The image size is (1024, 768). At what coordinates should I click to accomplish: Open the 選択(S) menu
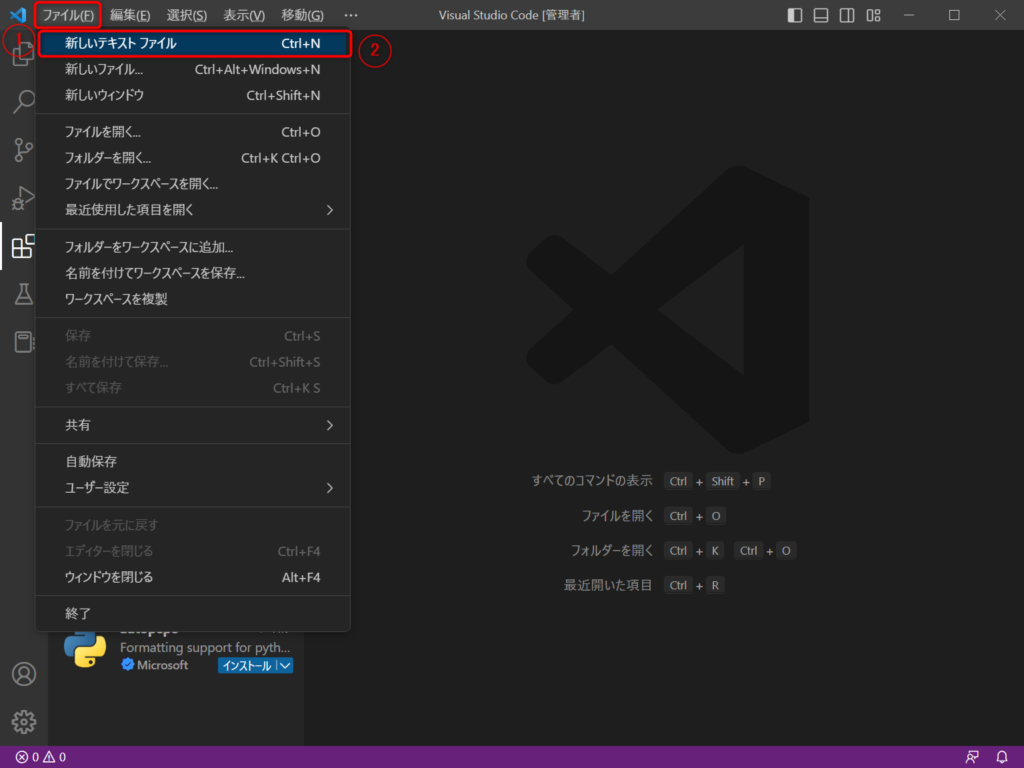coord(187,15)
